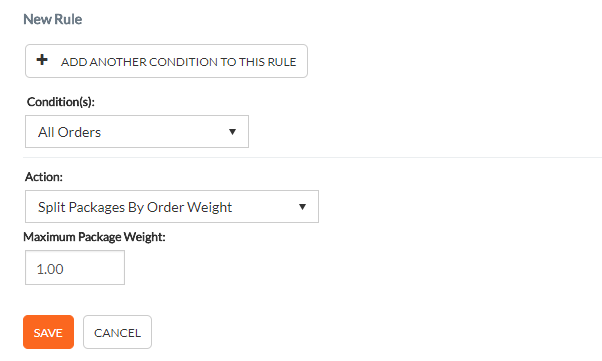The image size is (602, 361).
Task: Click the Condition(s): label
Action: (61, 102)
